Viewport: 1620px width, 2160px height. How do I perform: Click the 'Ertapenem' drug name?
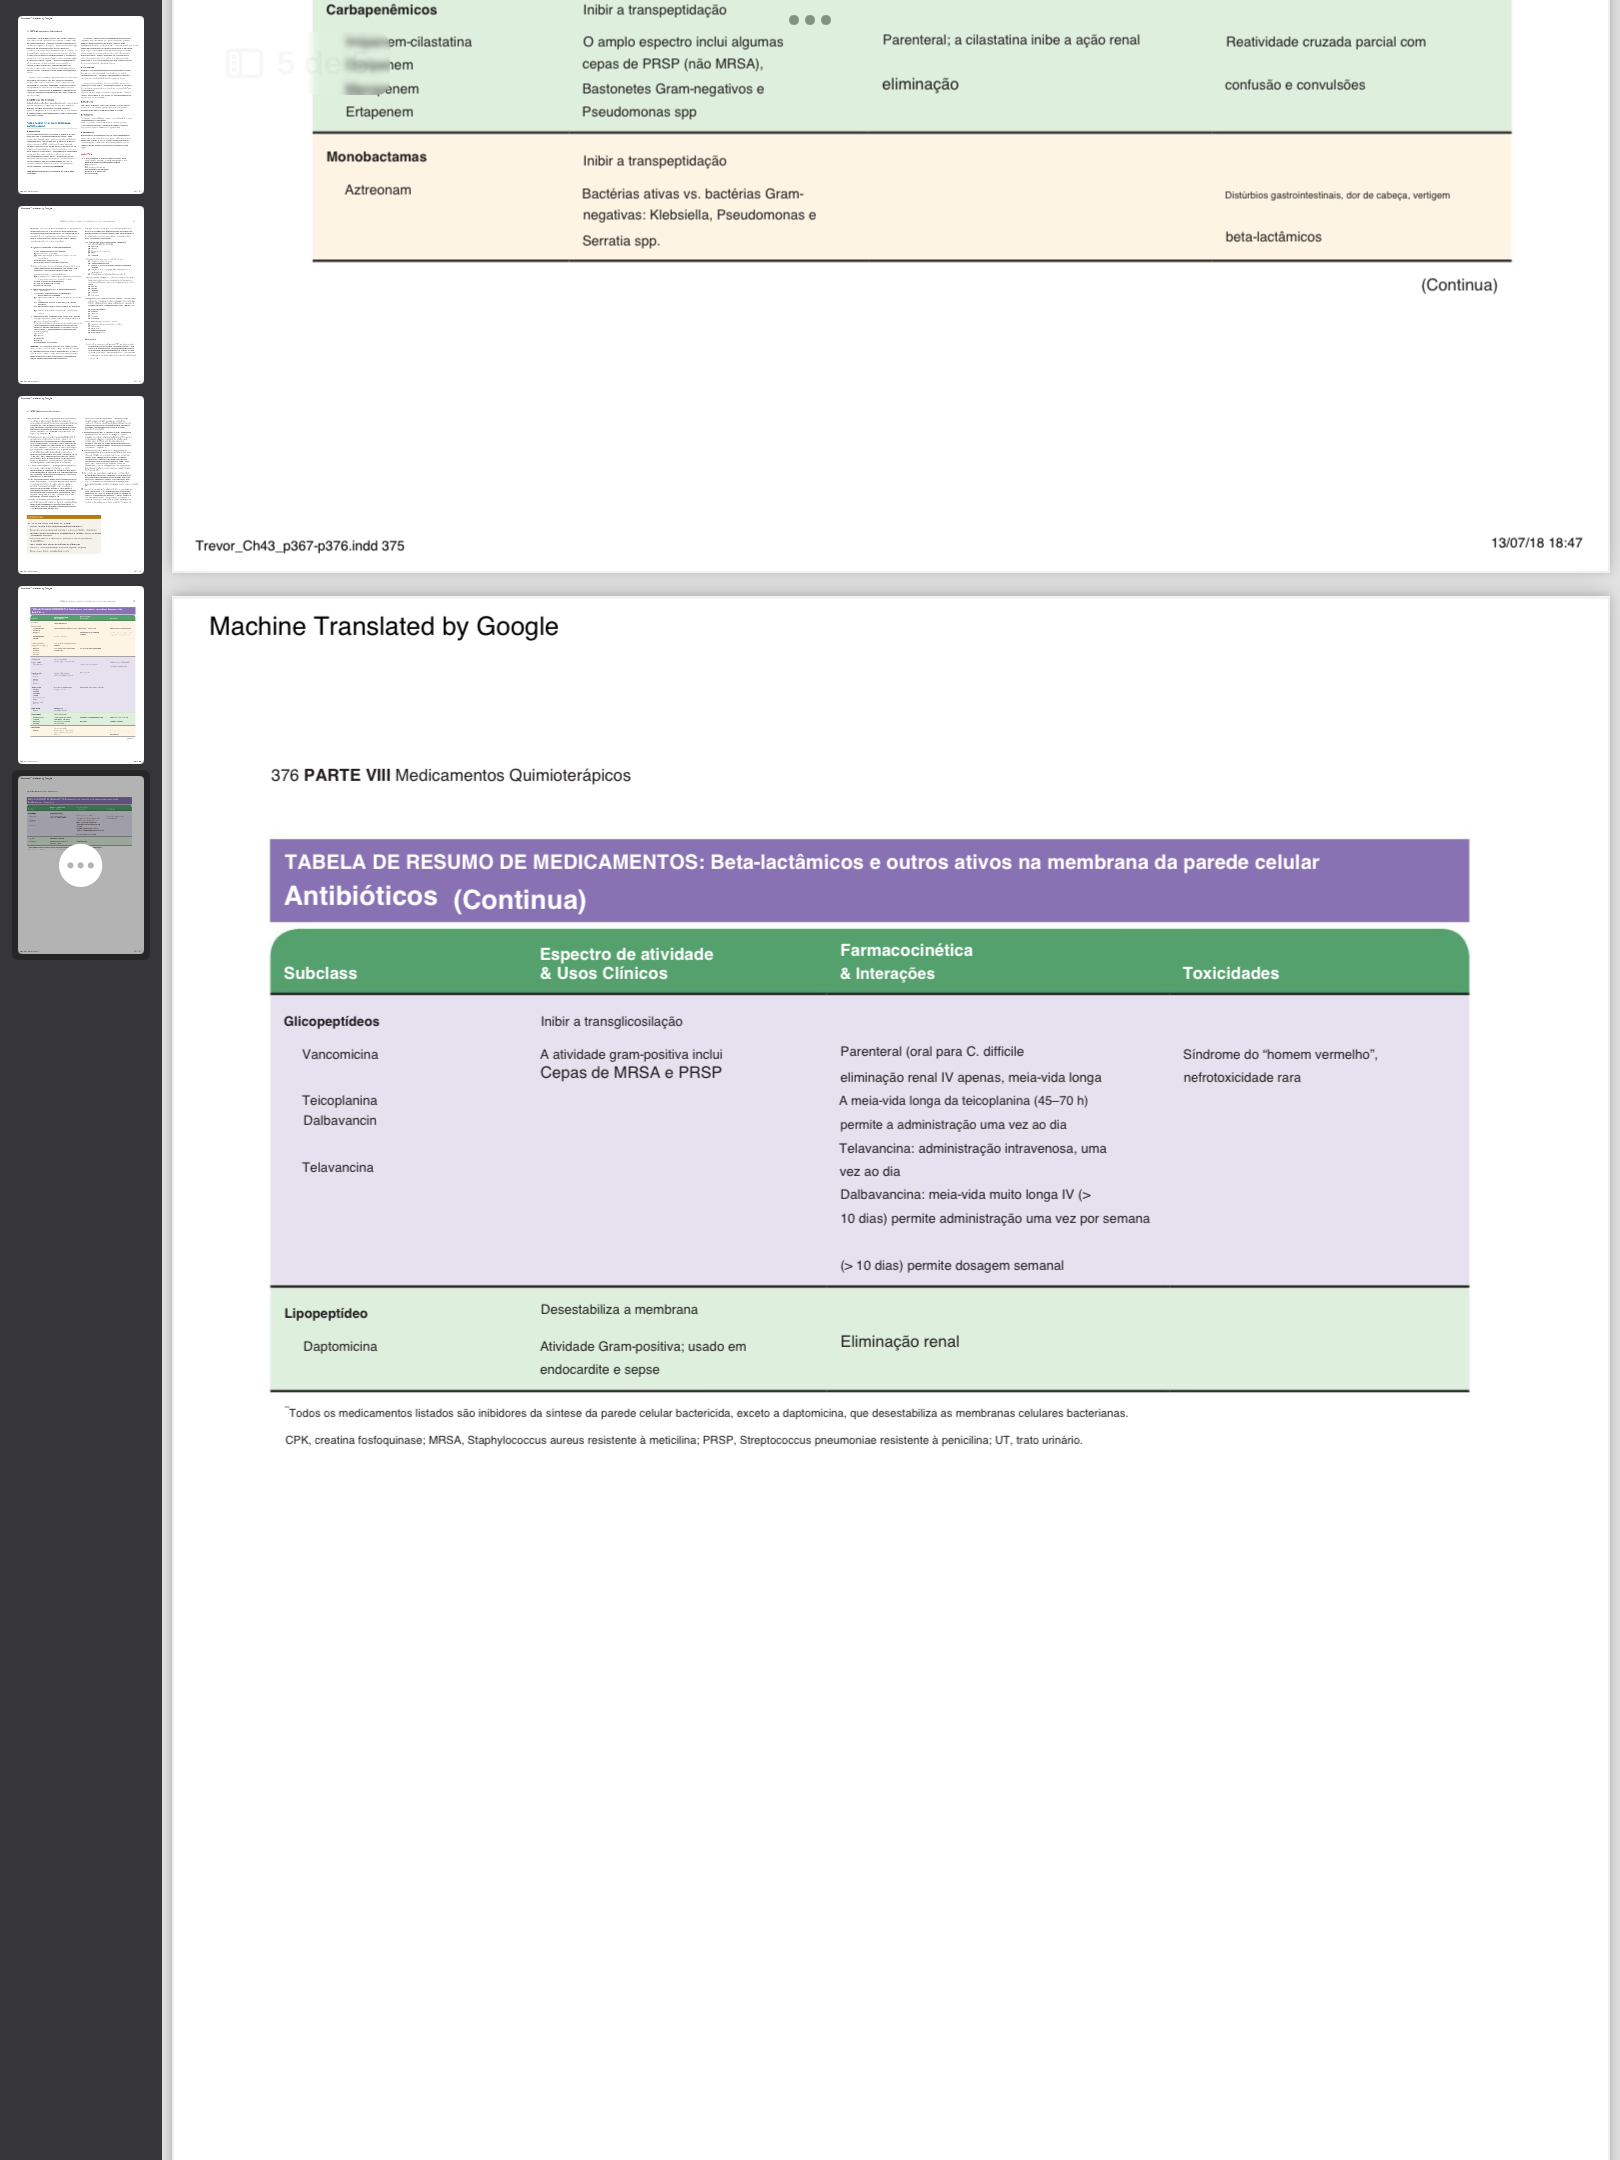[x=379, y=111]
